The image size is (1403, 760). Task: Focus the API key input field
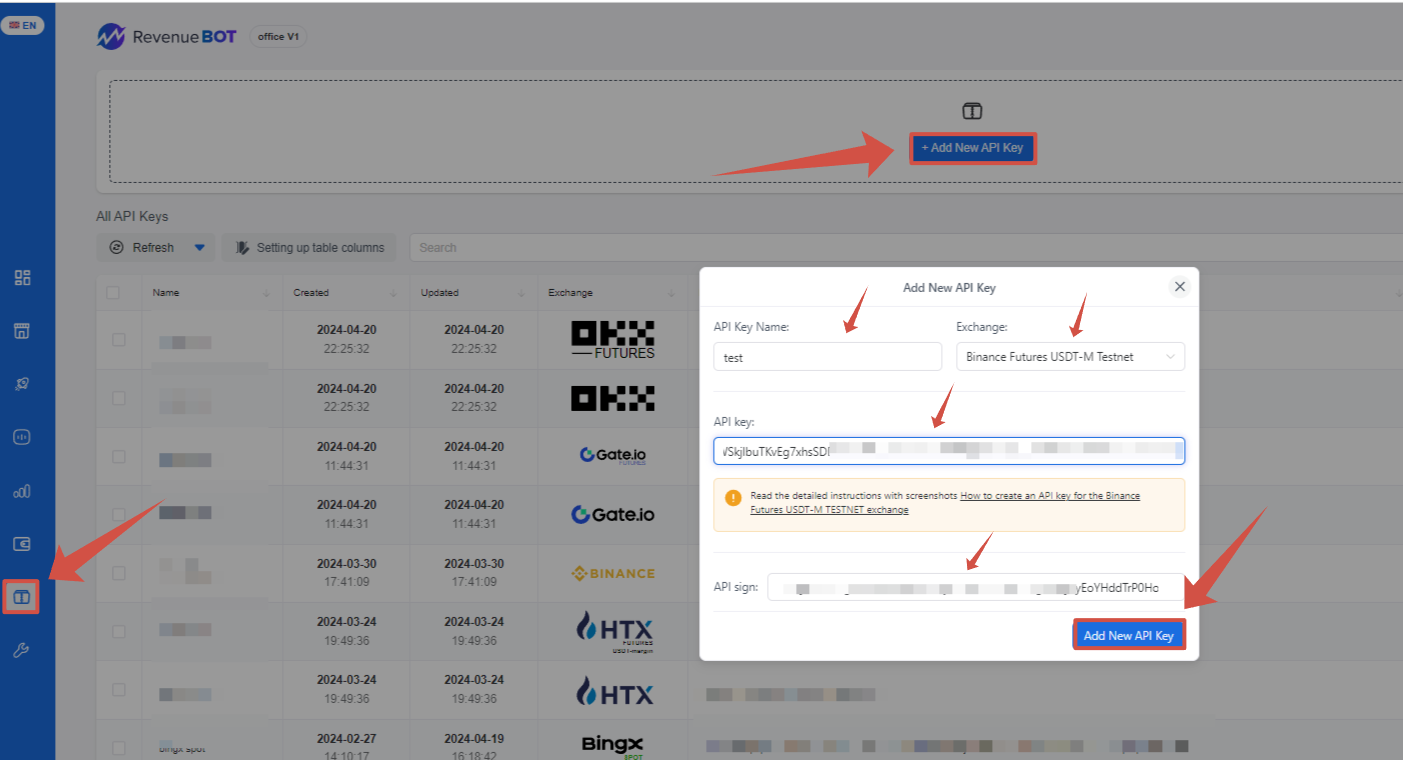(949, 451)
